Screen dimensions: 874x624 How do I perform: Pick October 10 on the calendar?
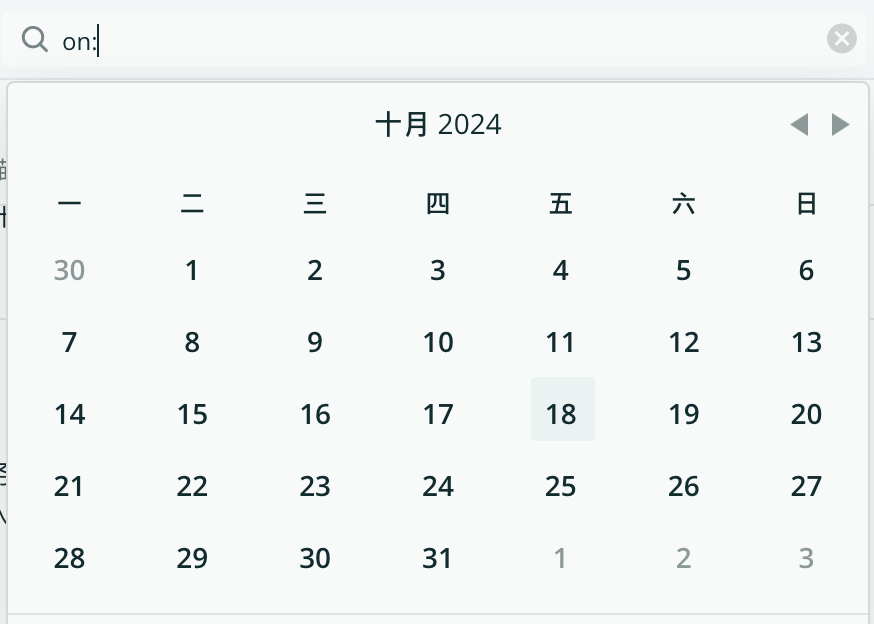[x=438, y=342]
